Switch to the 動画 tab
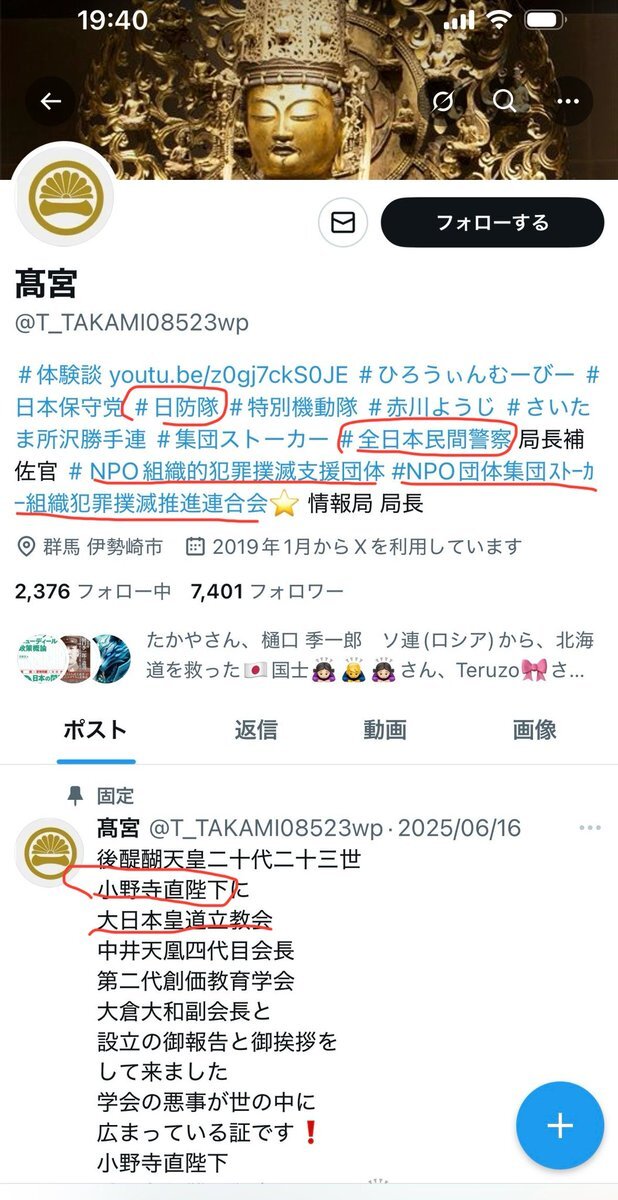 coord(385,730)
